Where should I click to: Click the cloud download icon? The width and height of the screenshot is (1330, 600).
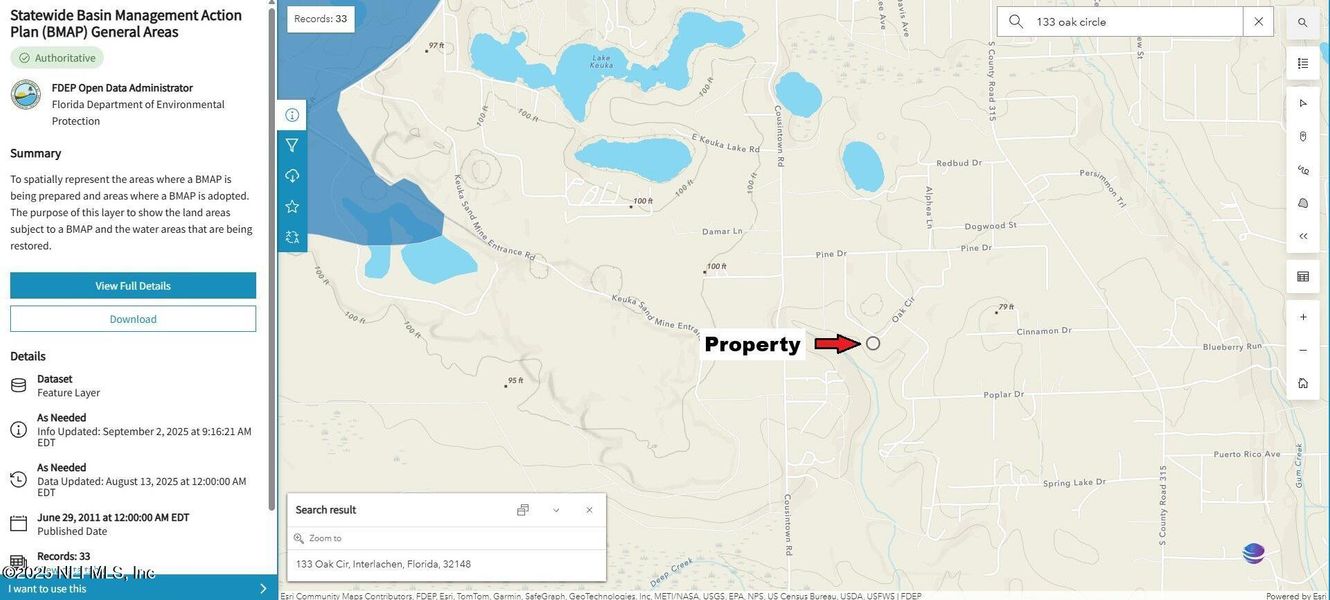pyautogui.click(x=292, y=176)
